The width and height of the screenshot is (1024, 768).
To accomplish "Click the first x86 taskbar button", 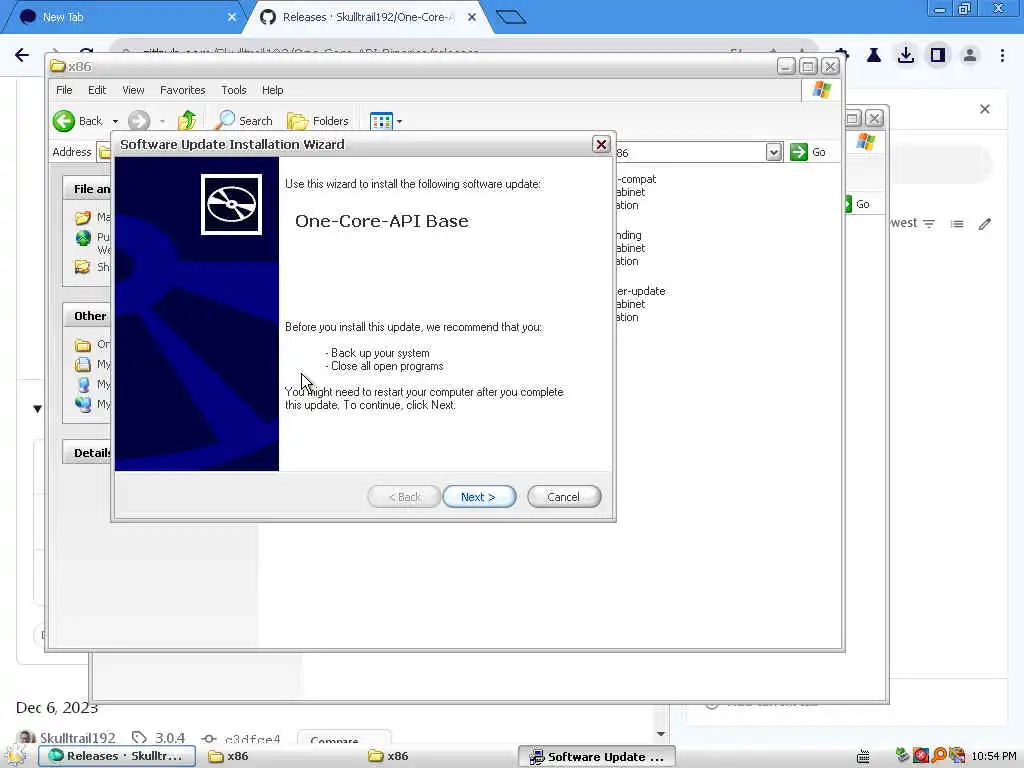I will (x=228, y=756).
